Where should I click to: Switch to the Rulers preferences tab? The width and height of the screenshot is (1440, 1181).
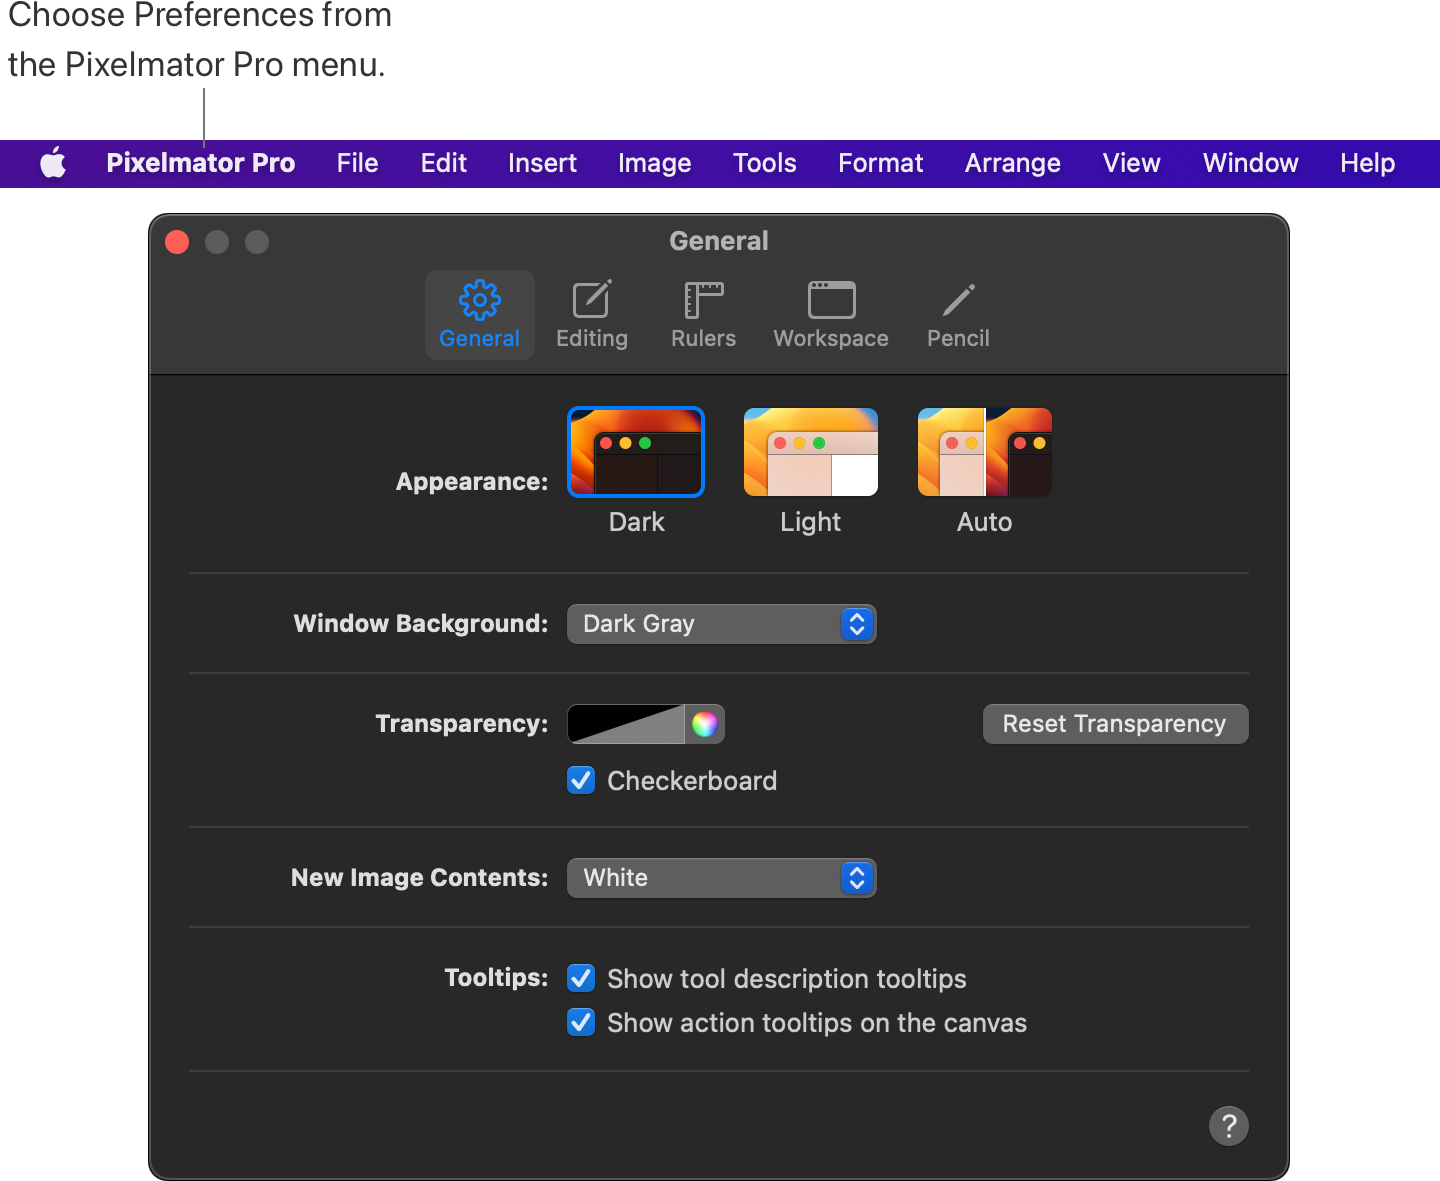703,315
